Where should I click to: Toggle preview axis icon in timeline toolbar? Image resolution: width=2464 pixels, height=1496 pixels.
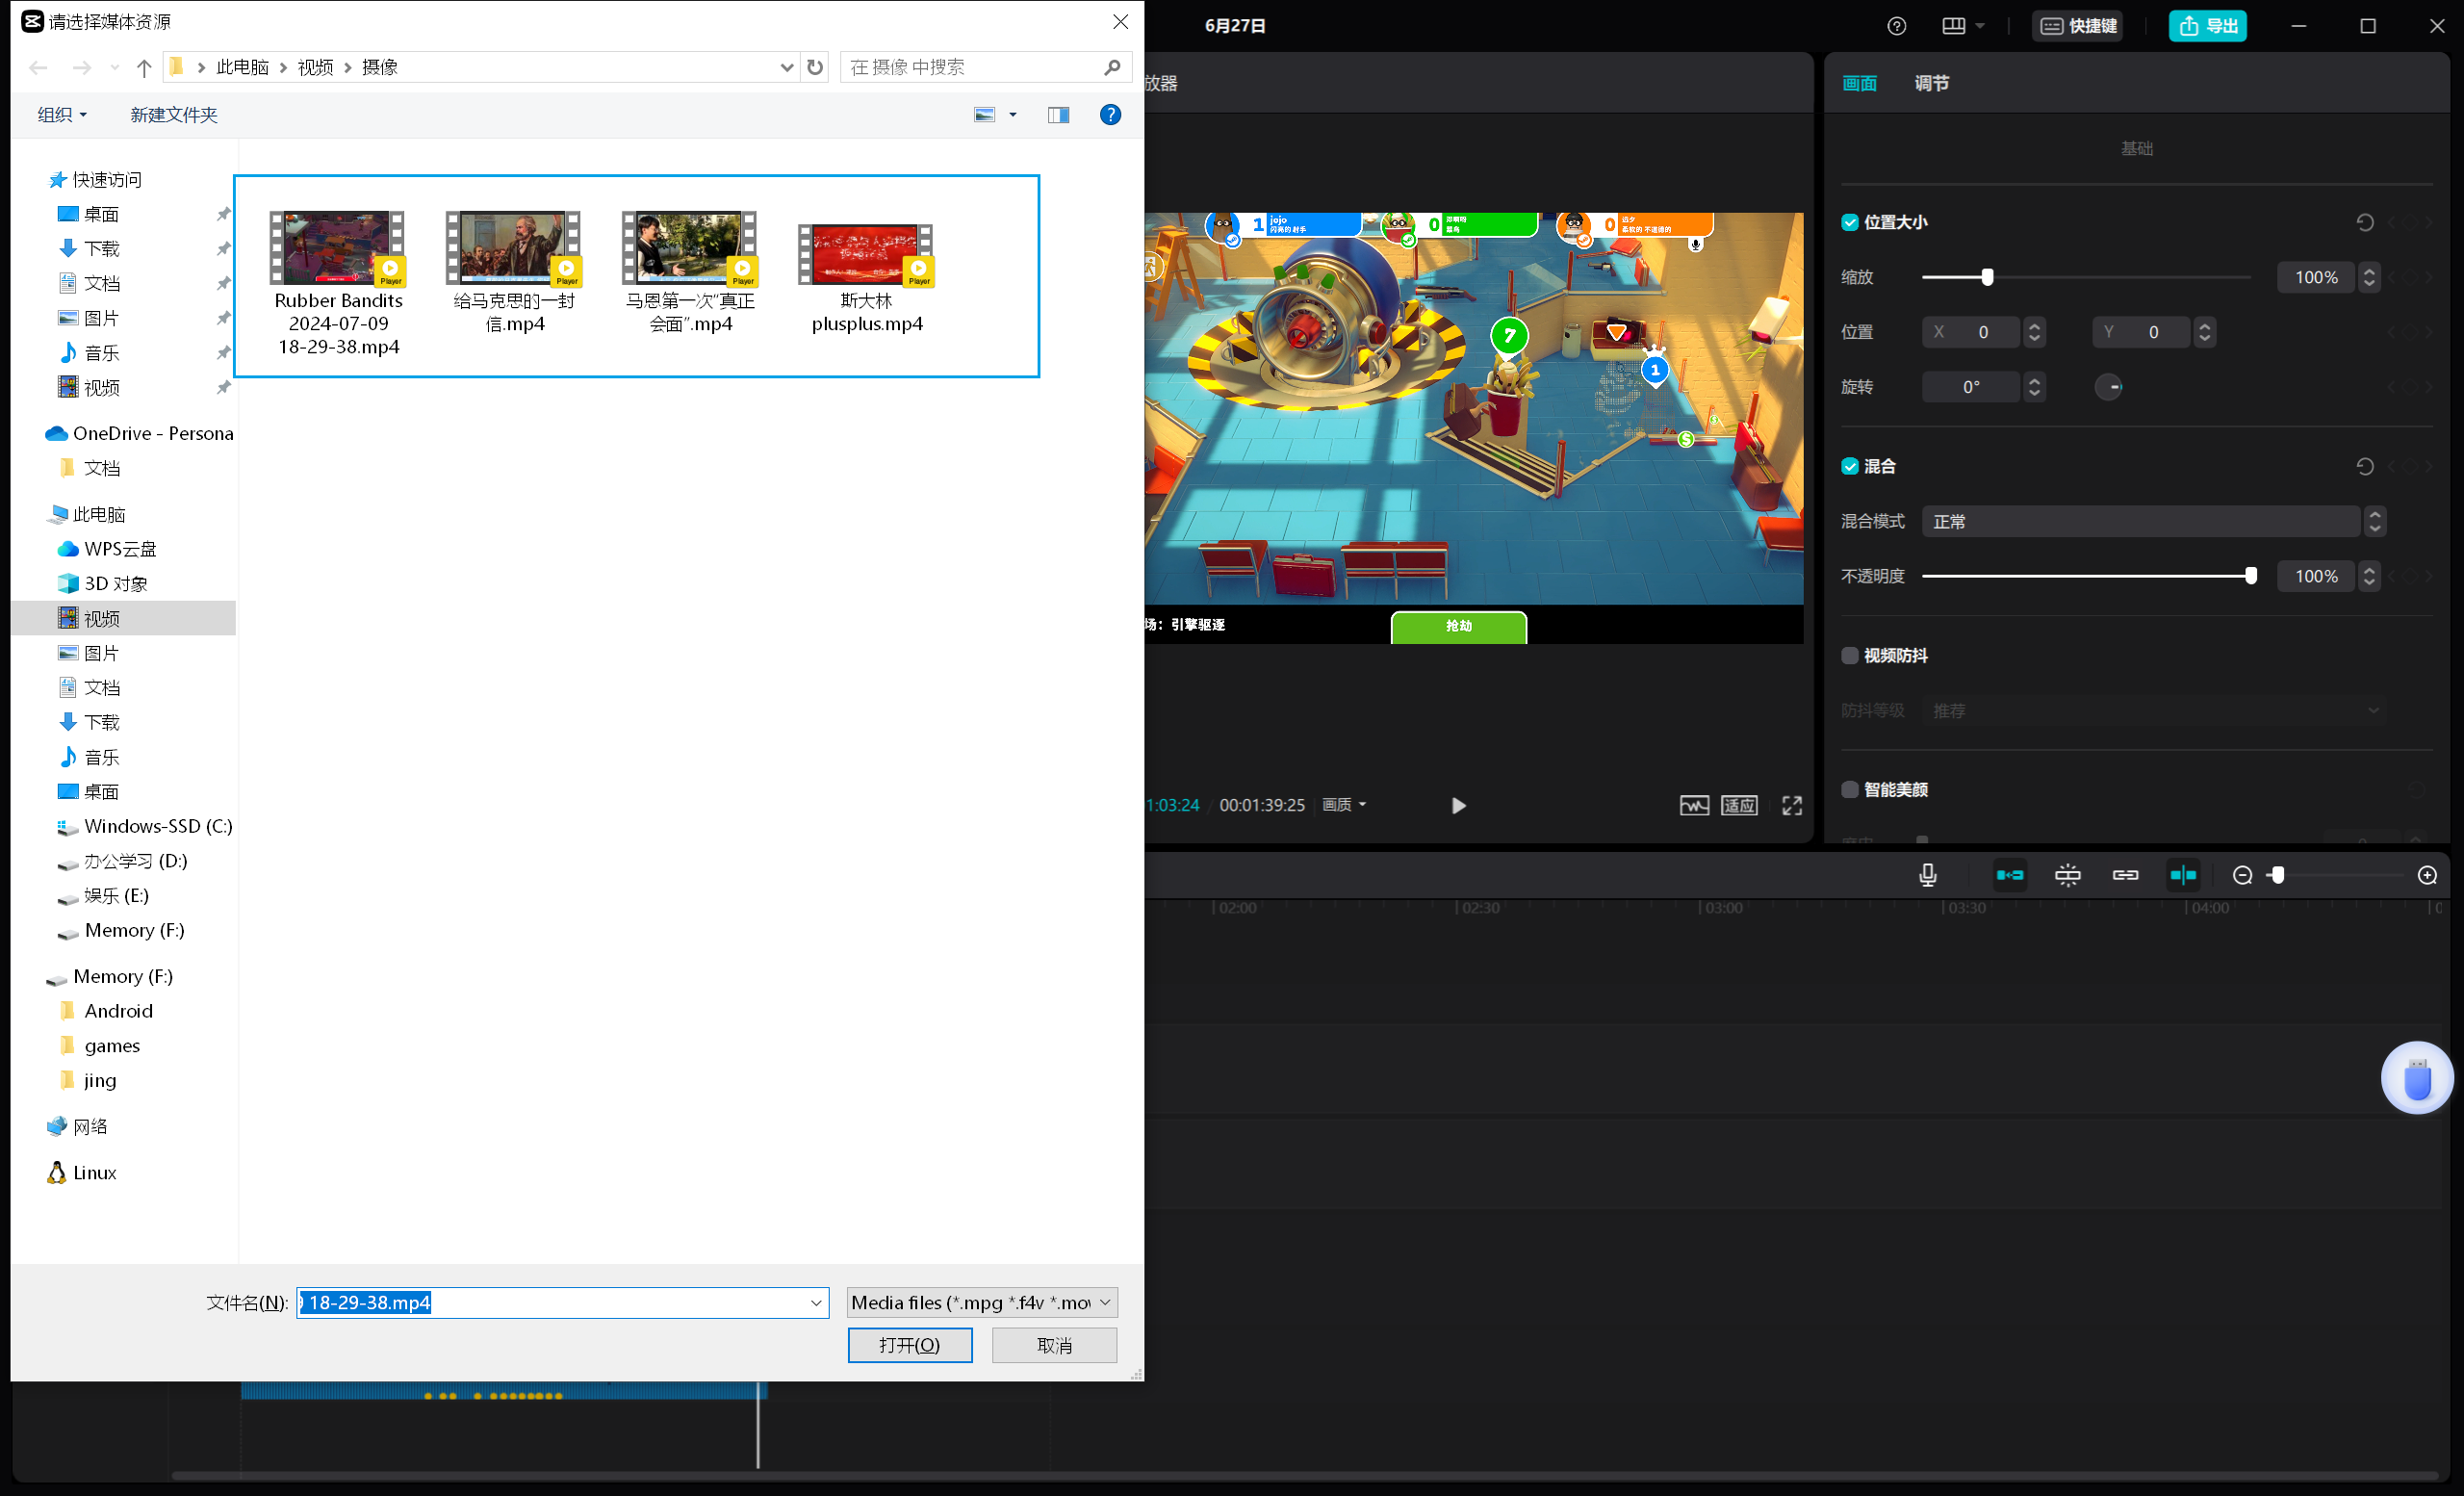2183,875
